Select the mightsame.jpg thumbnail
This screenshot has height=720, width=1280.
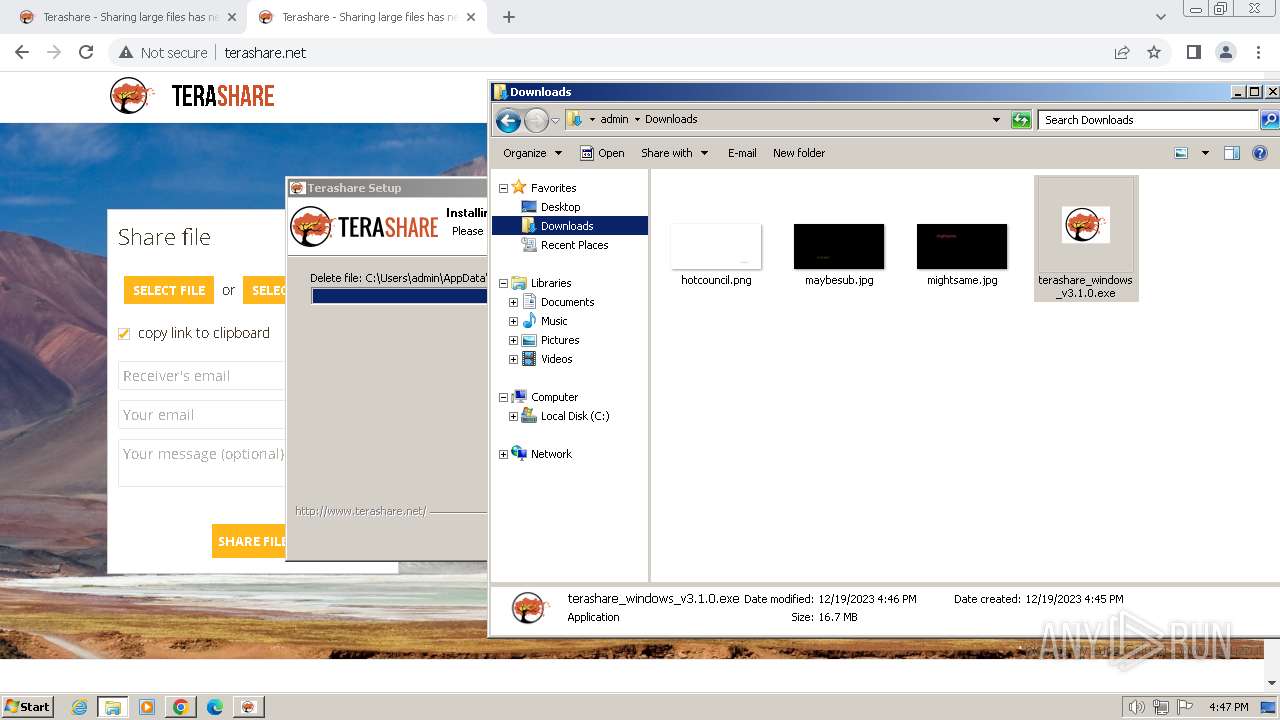pyautogui.click(x=962, y=246)
